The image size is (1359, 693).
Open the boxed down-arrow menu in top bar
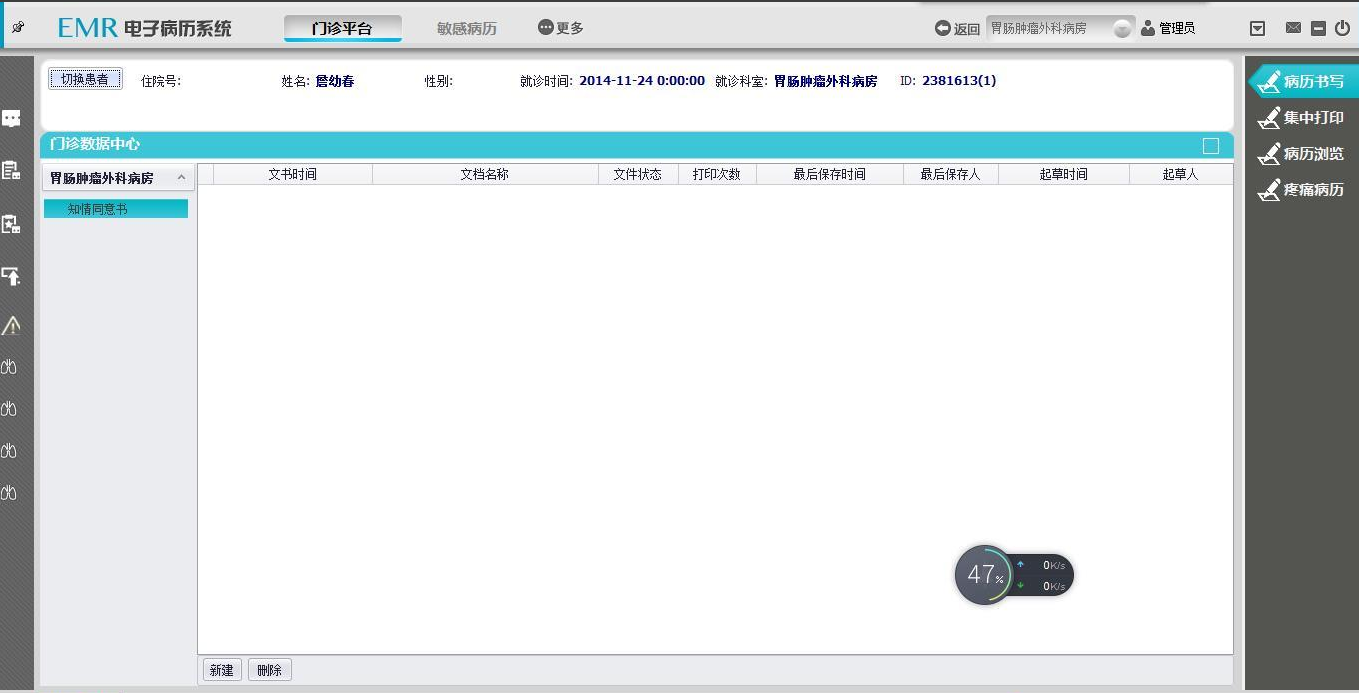pos(1258,28)
